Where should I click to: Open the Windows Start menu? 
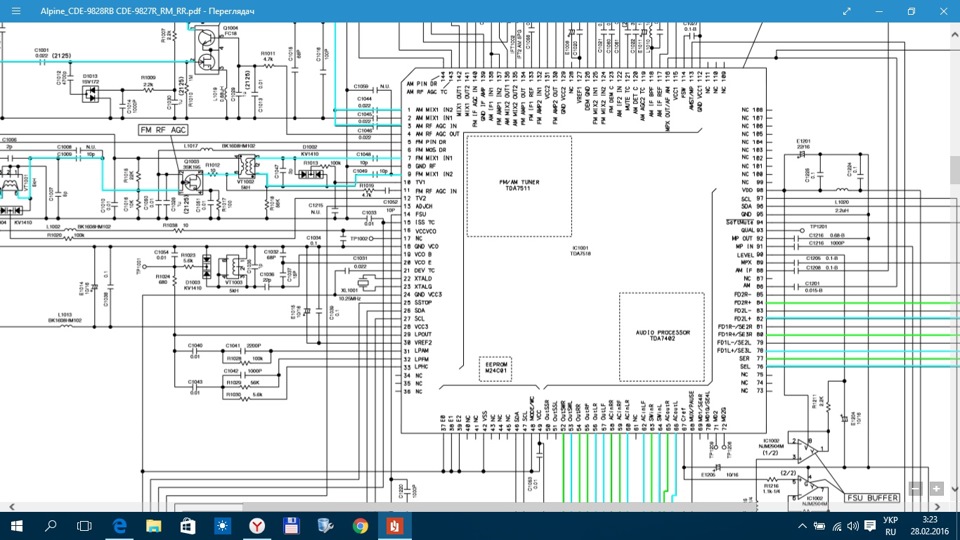pyautogui.click(x=17, y=526)
